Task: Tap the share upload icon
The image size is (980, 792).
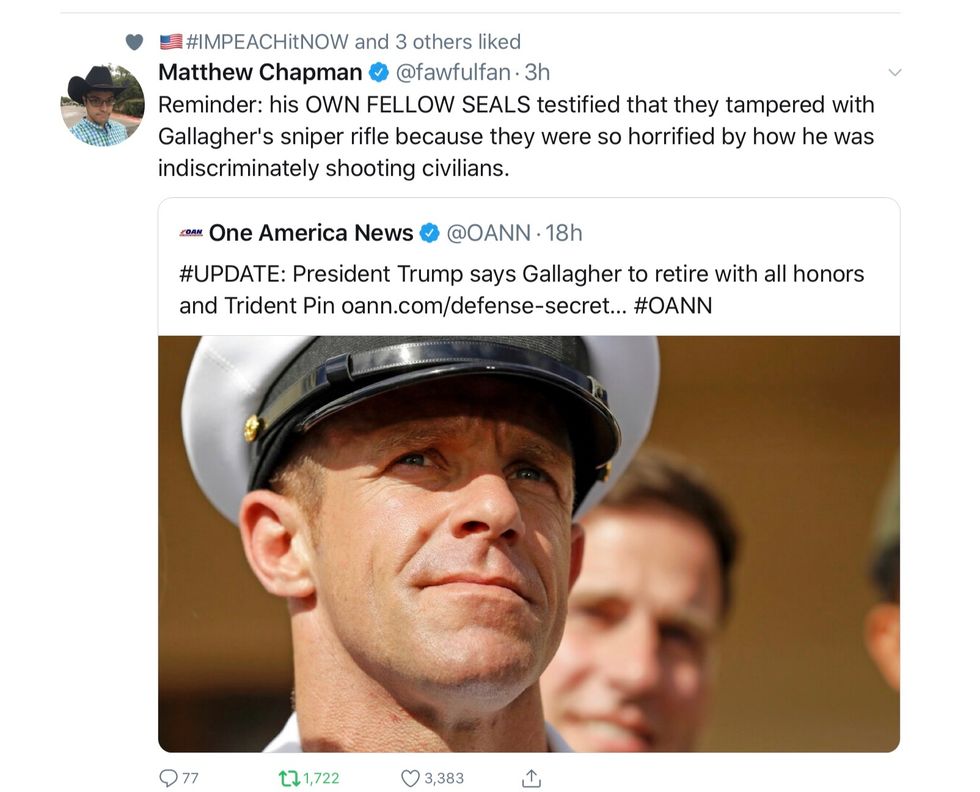Action: (x=531, y=777)
